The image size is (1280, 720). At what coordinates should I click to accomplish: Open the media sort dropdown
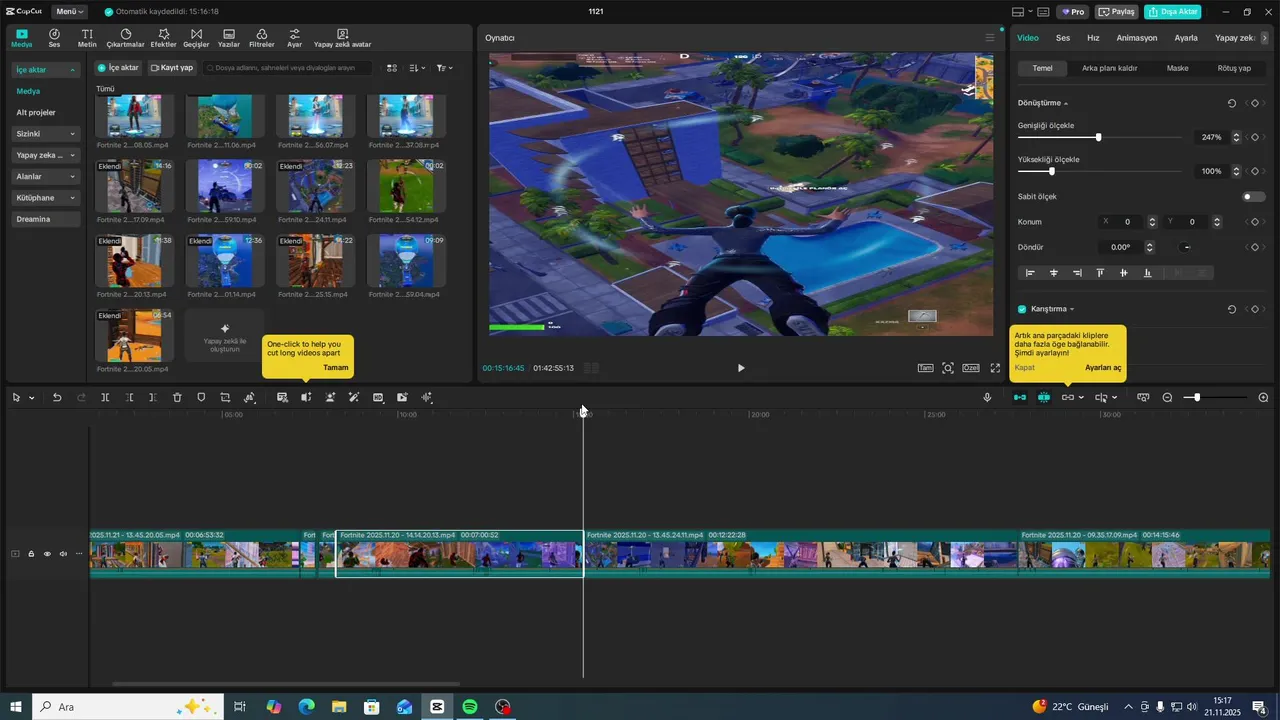coord(418,68)
